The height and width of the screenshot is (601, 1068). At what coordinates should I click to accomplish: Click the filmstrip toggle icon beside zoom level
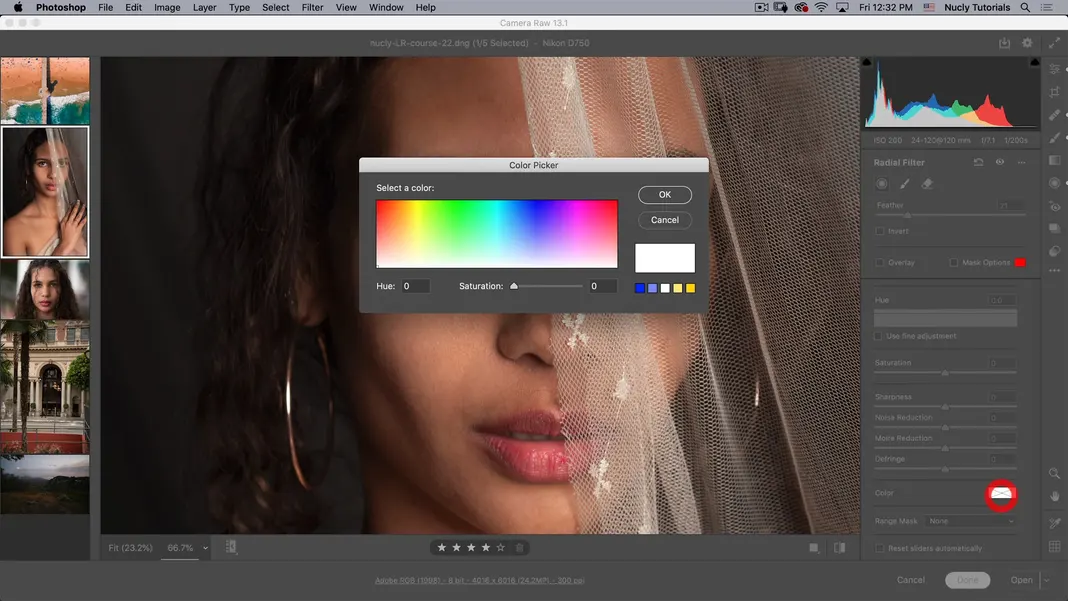click(x=231, y=547)
